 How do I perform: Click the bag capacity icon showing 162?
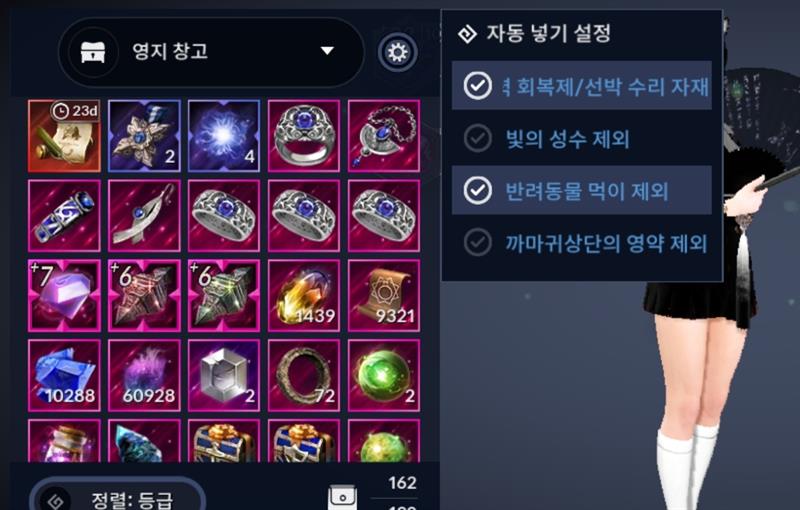pyautogui.click(x=342, y=497)
